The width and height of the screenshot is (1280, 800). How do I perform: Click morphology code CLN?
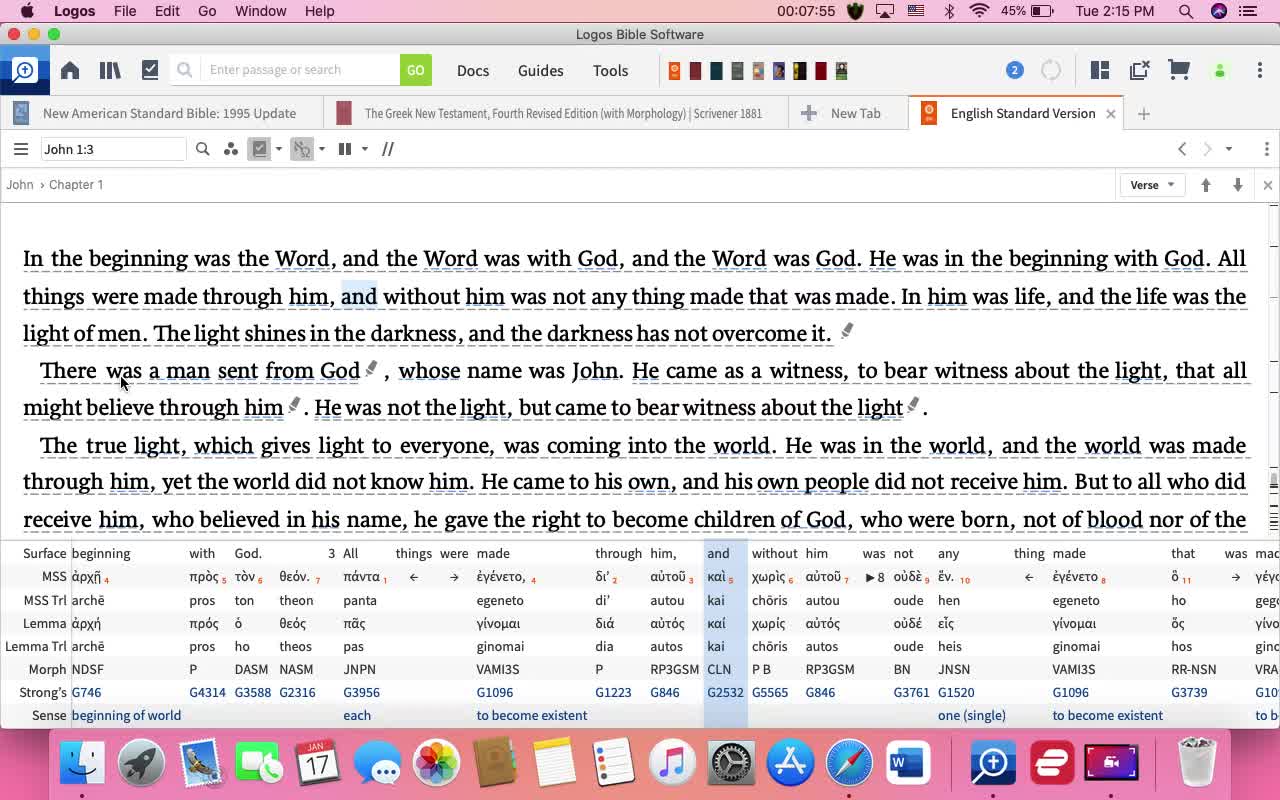719,669
